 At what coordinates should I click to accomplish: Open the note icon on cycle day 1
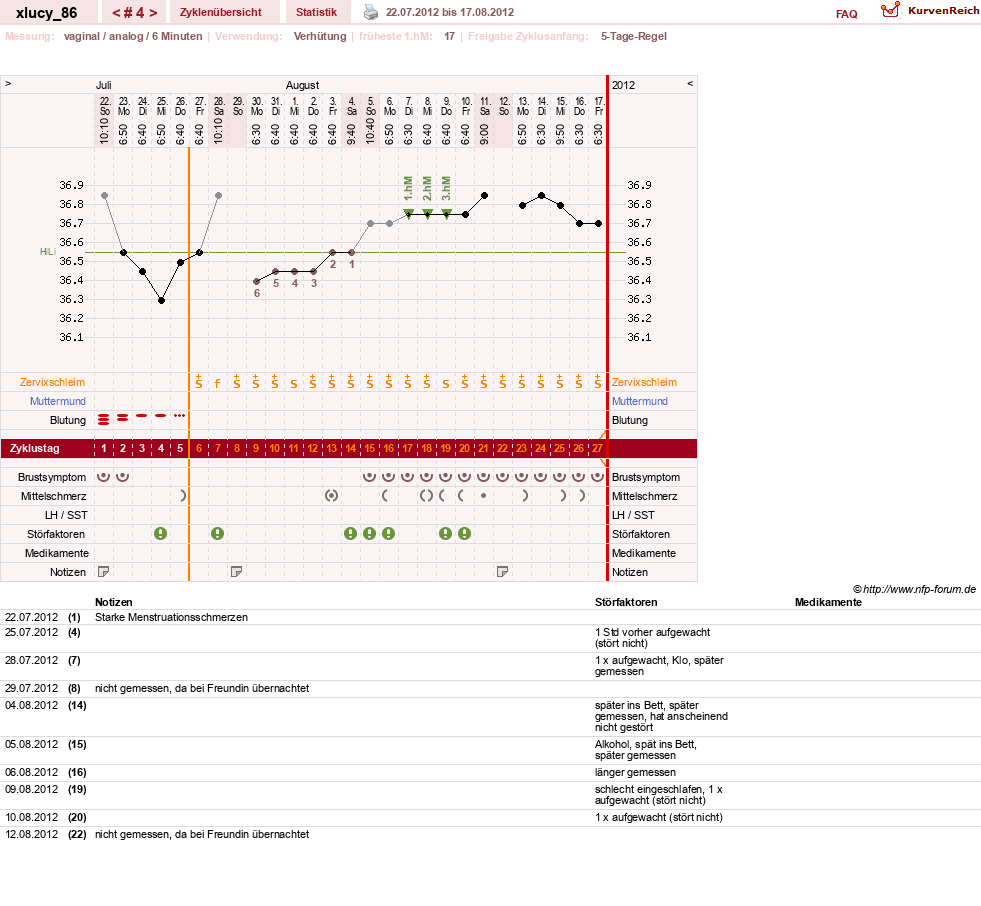tap(104, 571)
